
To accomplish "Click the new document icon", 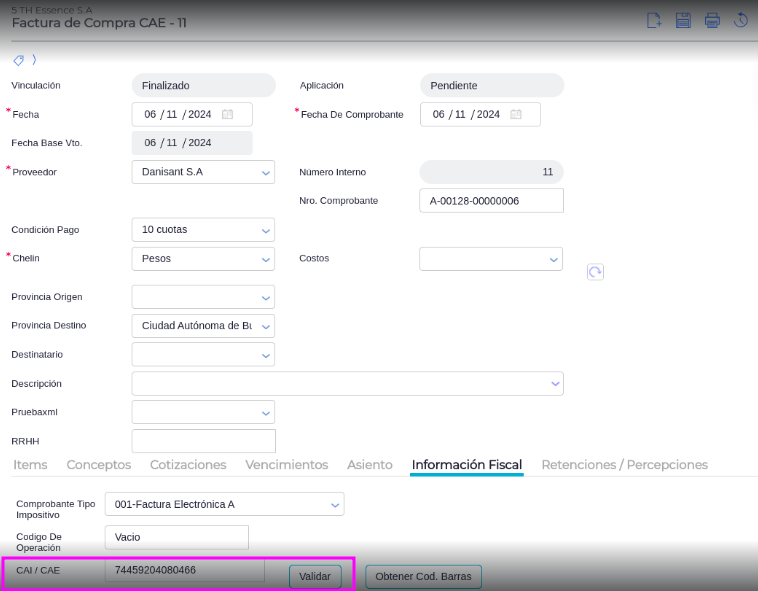I will [654, 20].
